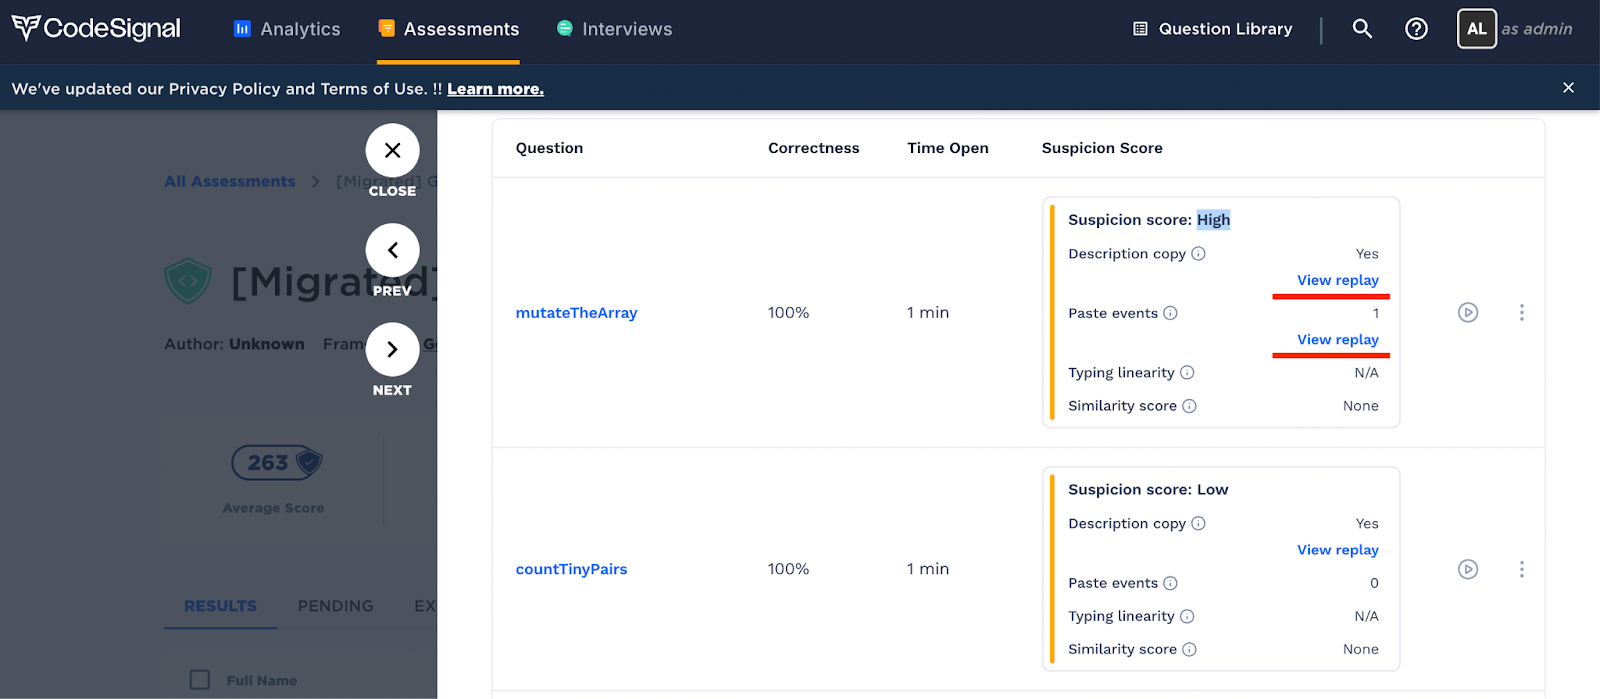This screenshot has width=1600, height=699.
Task: View replay for mutateTheArray paste events
Action: [1337, 340]
